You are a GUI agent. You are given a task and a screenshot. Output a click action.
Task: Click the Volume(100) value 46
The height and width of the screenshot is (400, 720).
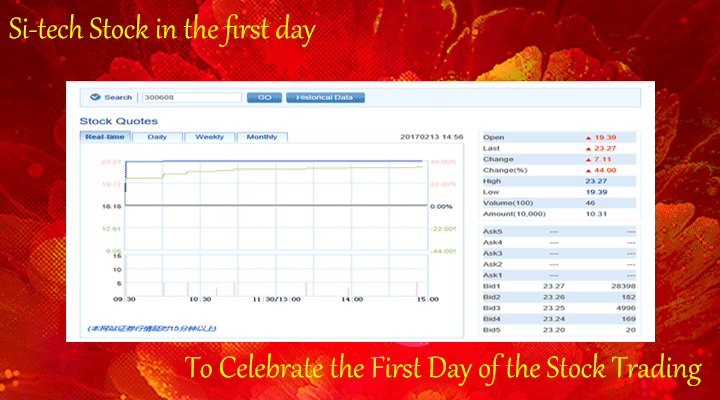(590, 203)
